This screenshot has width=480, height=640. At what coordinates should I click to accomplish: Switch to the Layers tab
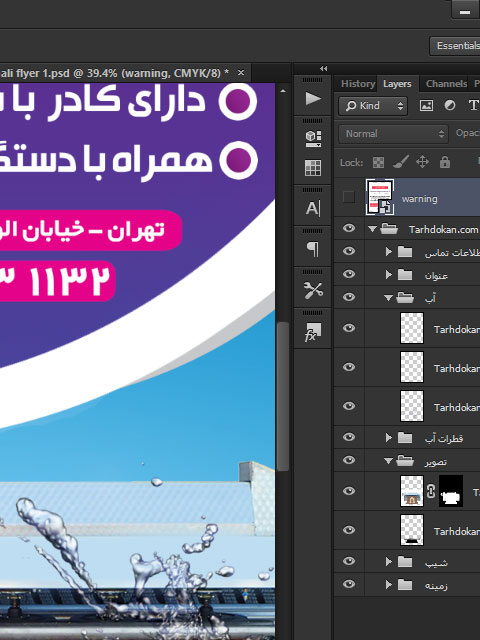point(397,84)
